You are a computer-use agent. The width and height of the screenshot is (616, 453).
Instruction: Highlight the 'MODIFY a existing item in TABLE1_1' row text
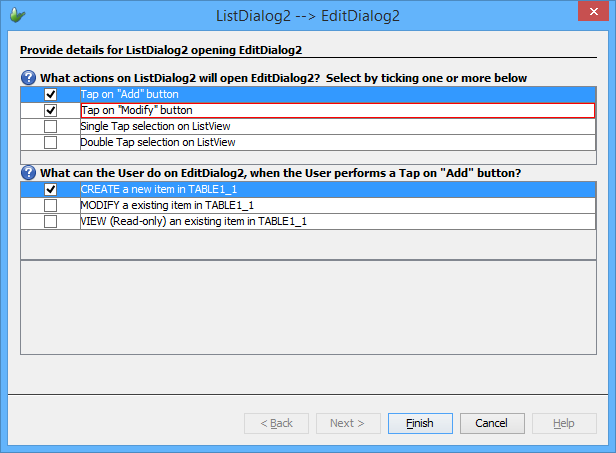click(x=167, y=205)
